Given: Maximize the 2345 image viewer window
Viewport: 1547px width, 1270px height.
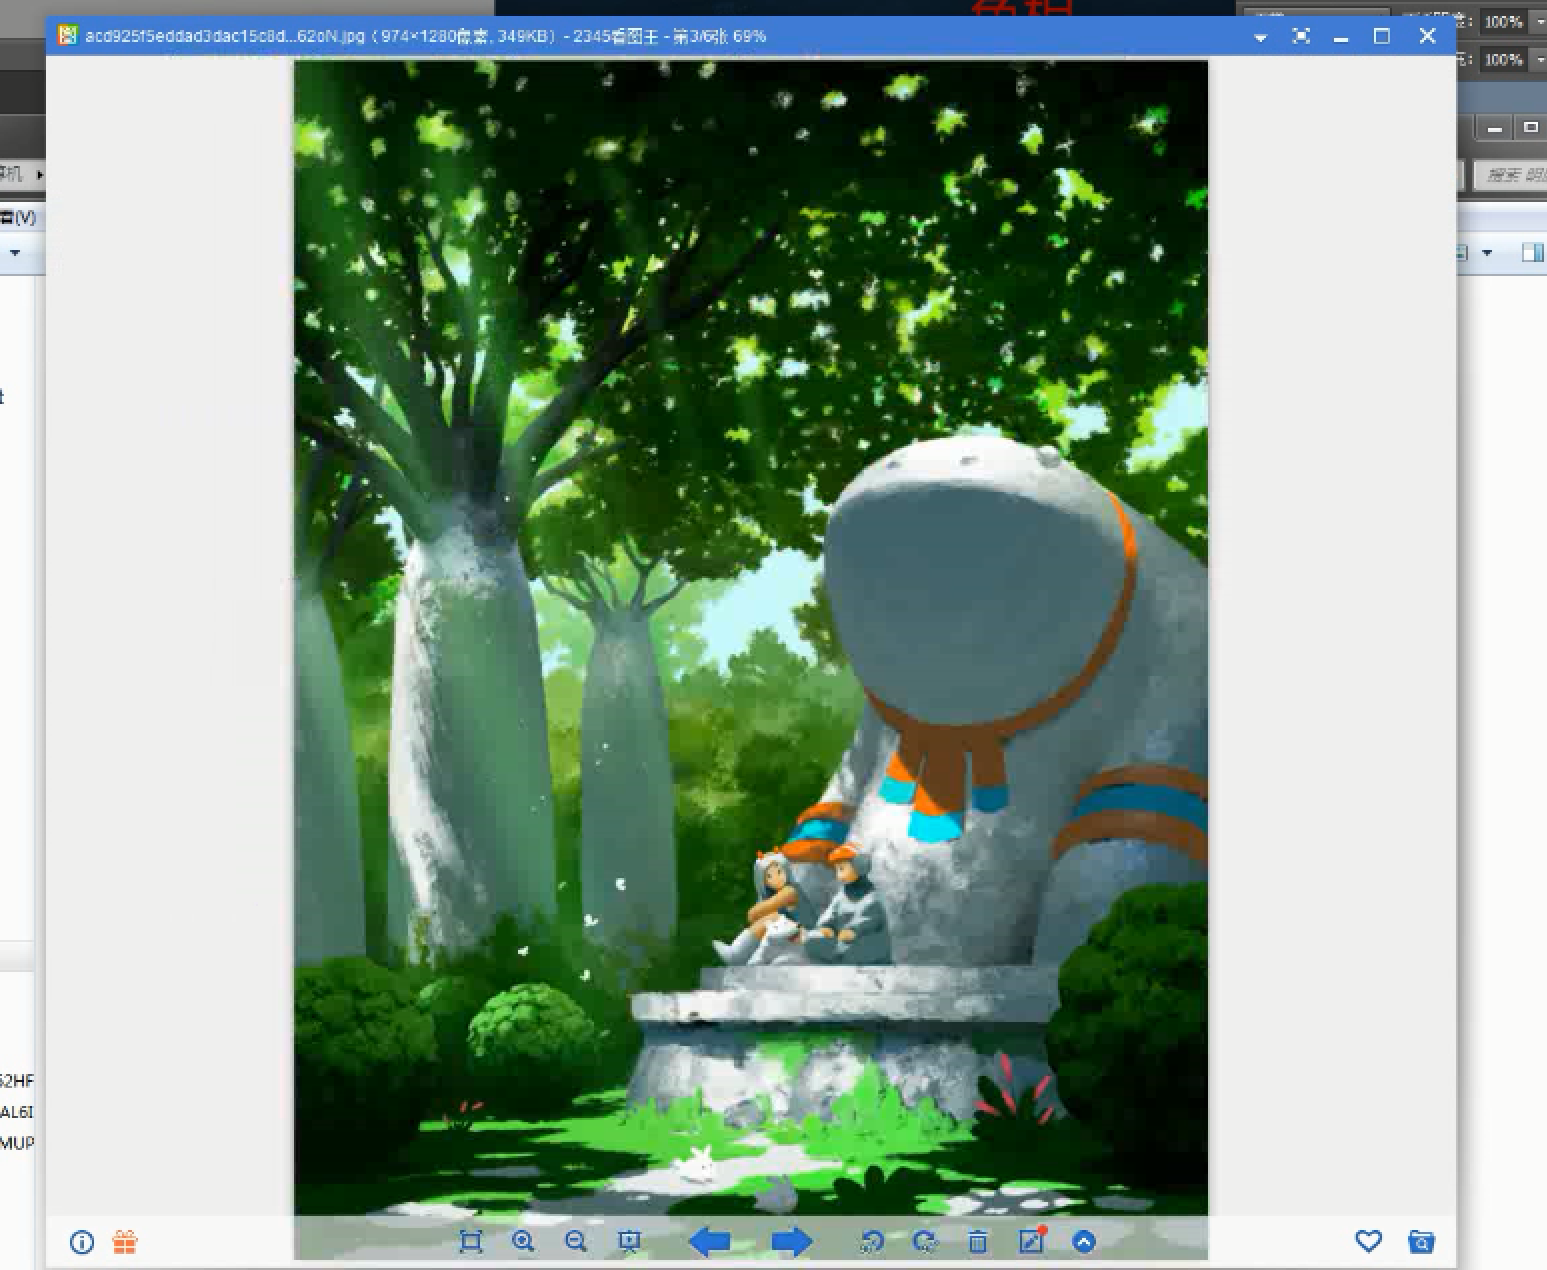Looking at the screenshot, I should coord(1382,36).
